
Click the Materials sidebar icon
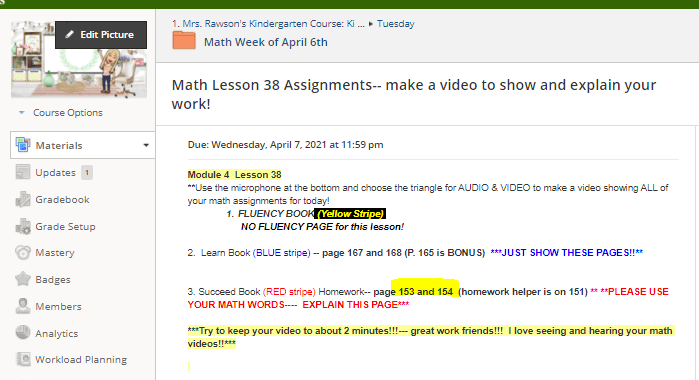point(23,145)
